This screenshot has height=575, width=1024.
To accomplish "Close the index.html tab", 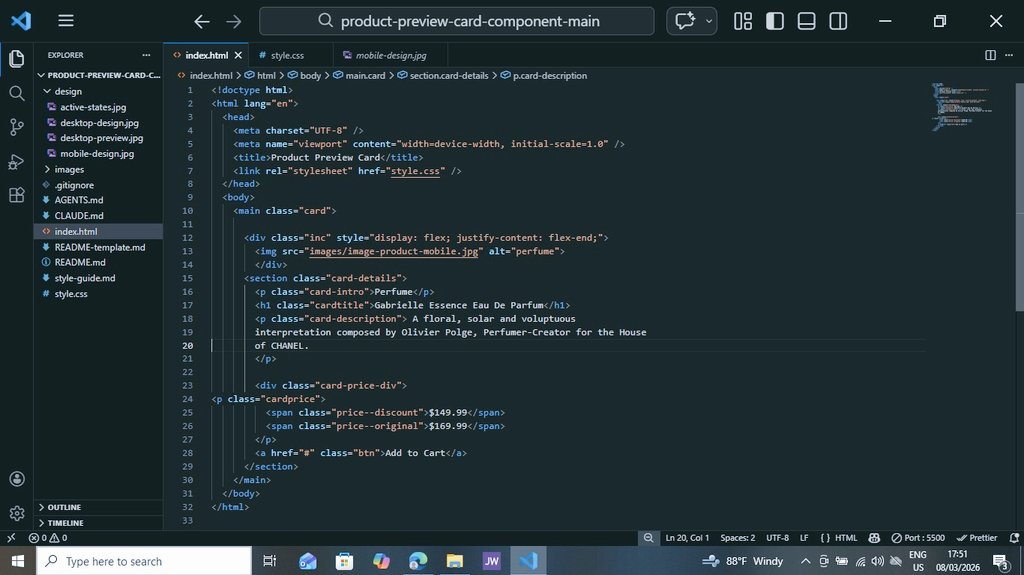I will point(238,56).
